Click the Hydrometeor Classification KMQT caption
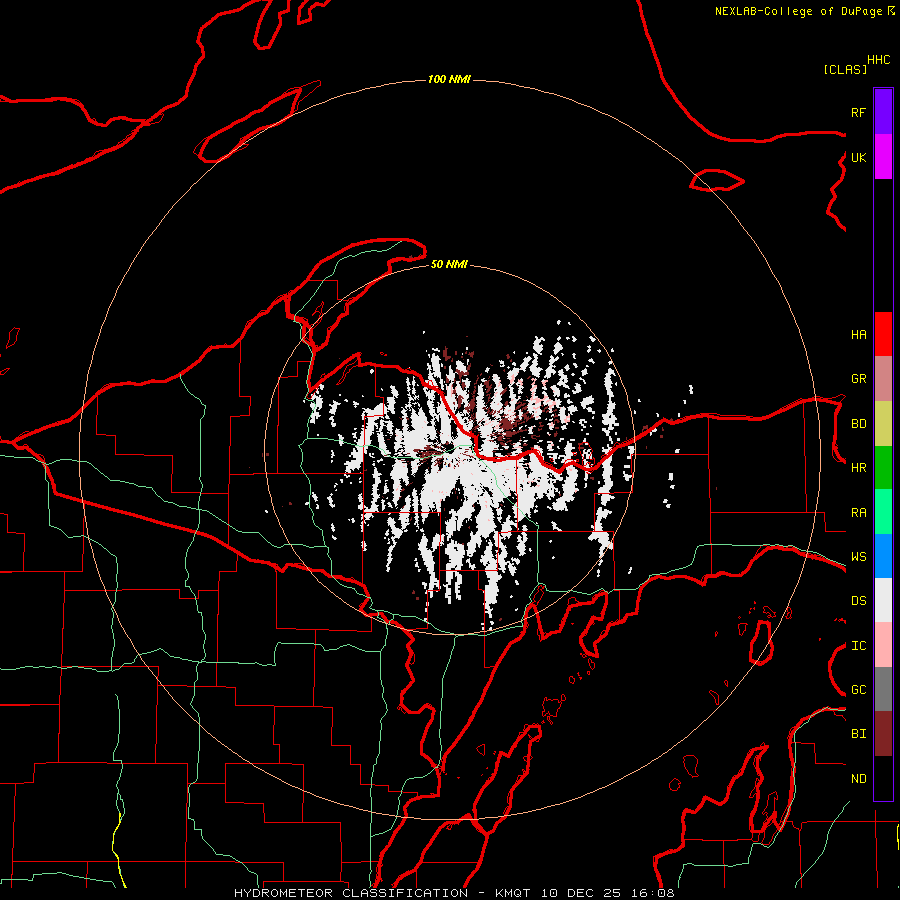This screenshot has width=900, height=900. click(x=455, y=893)
